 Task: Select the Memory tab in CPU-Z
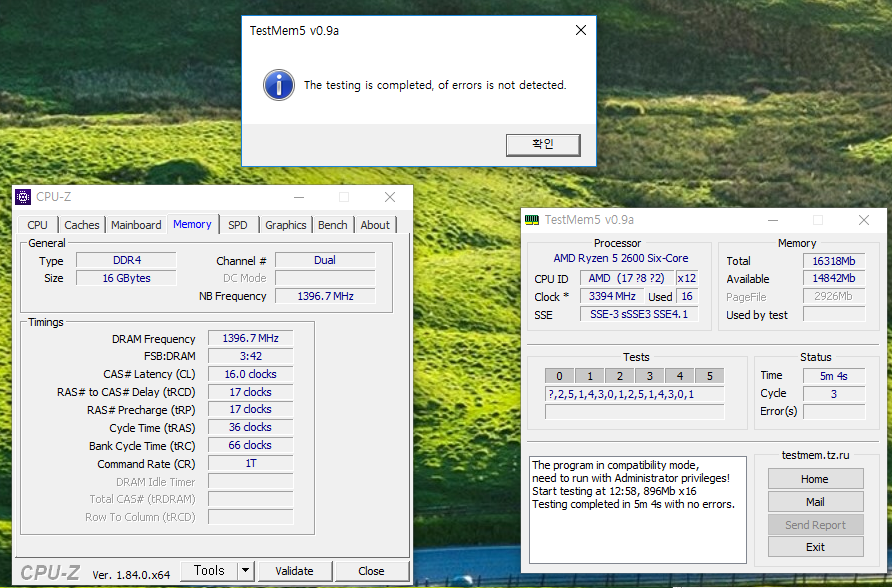point(192,224)
